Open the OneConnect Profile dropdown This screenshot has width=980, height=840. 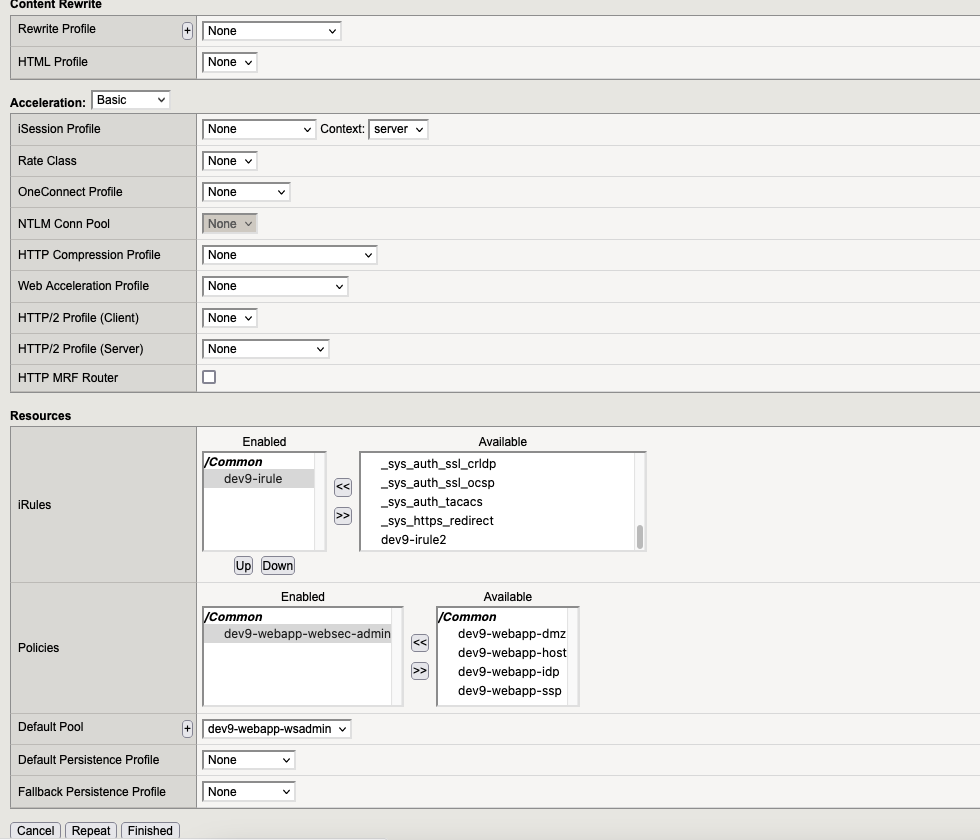[246, 192]
